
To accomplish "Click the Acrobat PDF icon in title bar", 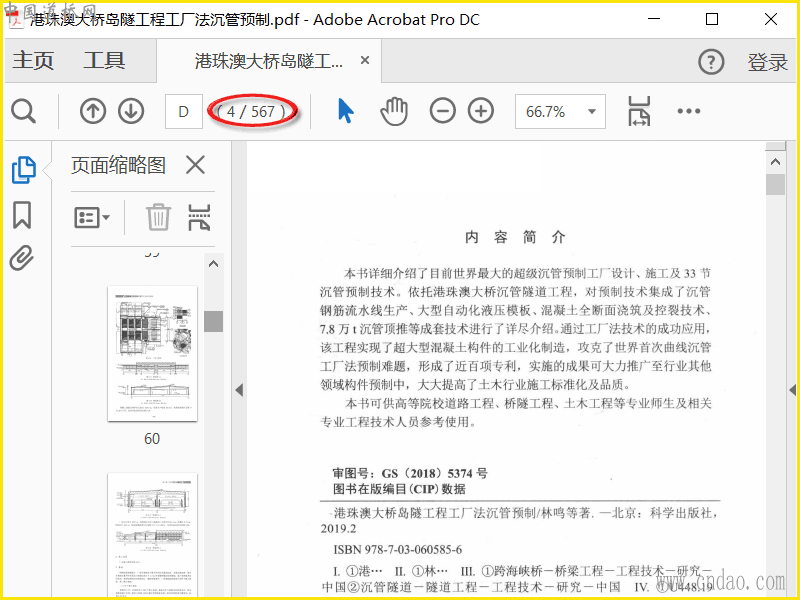I will click(x=16, y=19).
